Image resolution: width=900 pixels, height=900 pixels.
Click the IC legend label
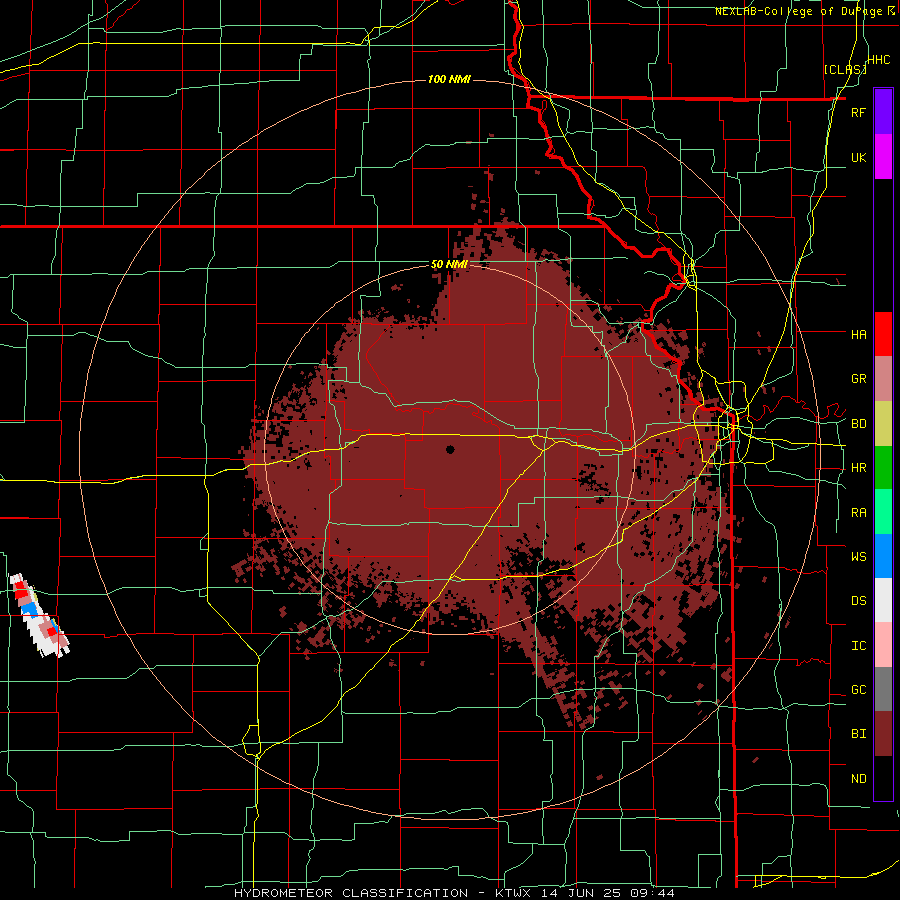[x=858, y=646]
